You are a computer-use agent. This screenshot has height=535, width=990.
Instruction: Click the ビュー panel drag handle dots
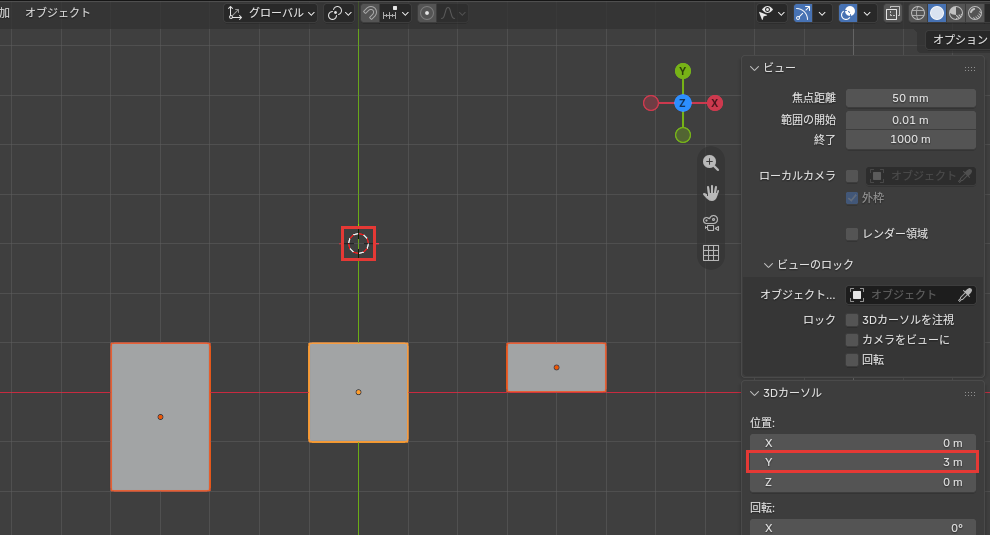970,68
